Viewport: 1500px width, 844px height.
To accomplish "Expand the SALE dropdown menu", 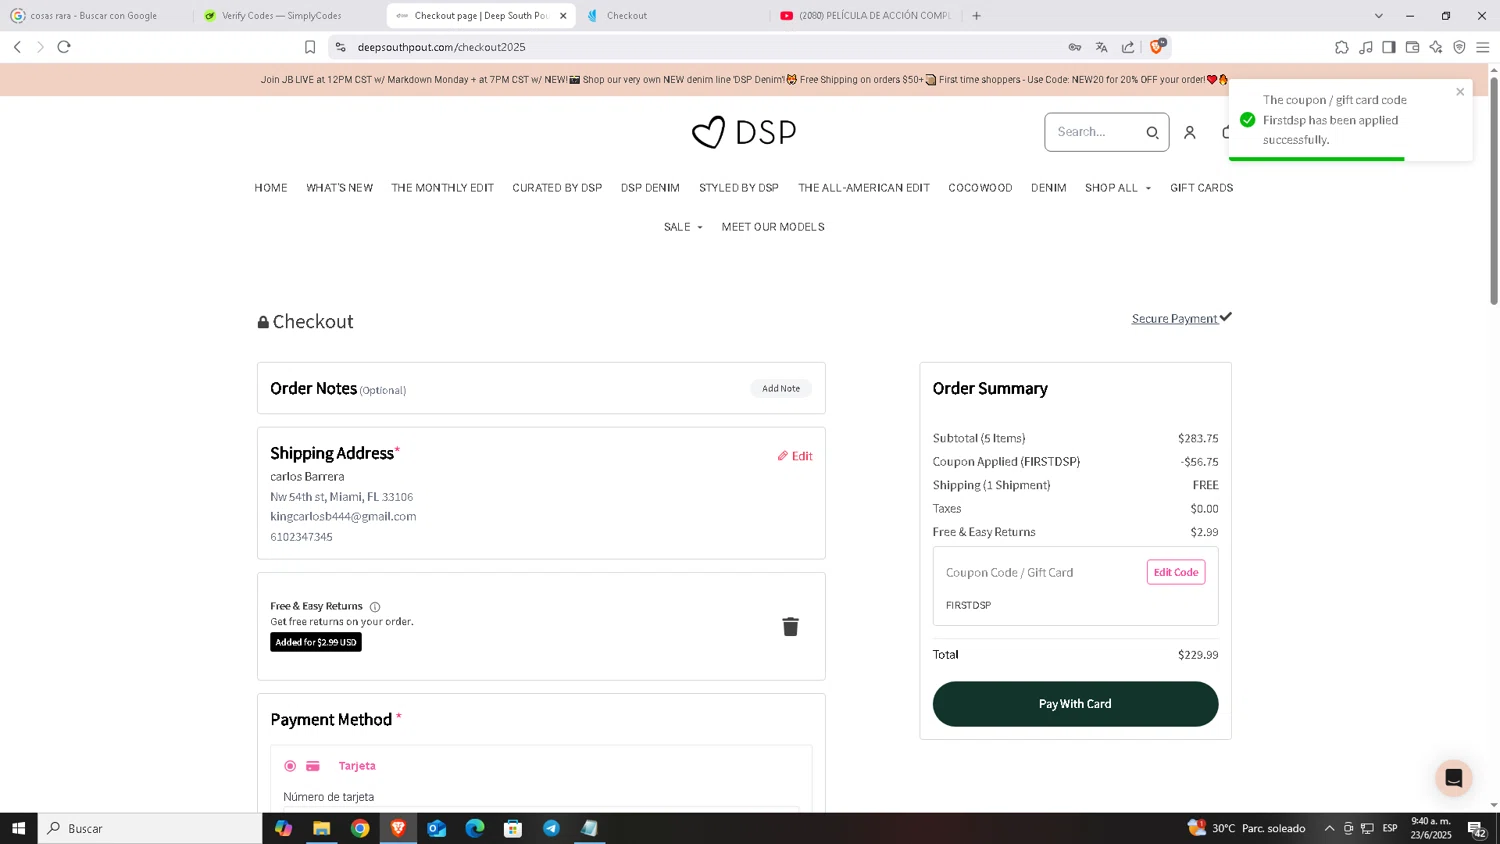I will [683, 227].
